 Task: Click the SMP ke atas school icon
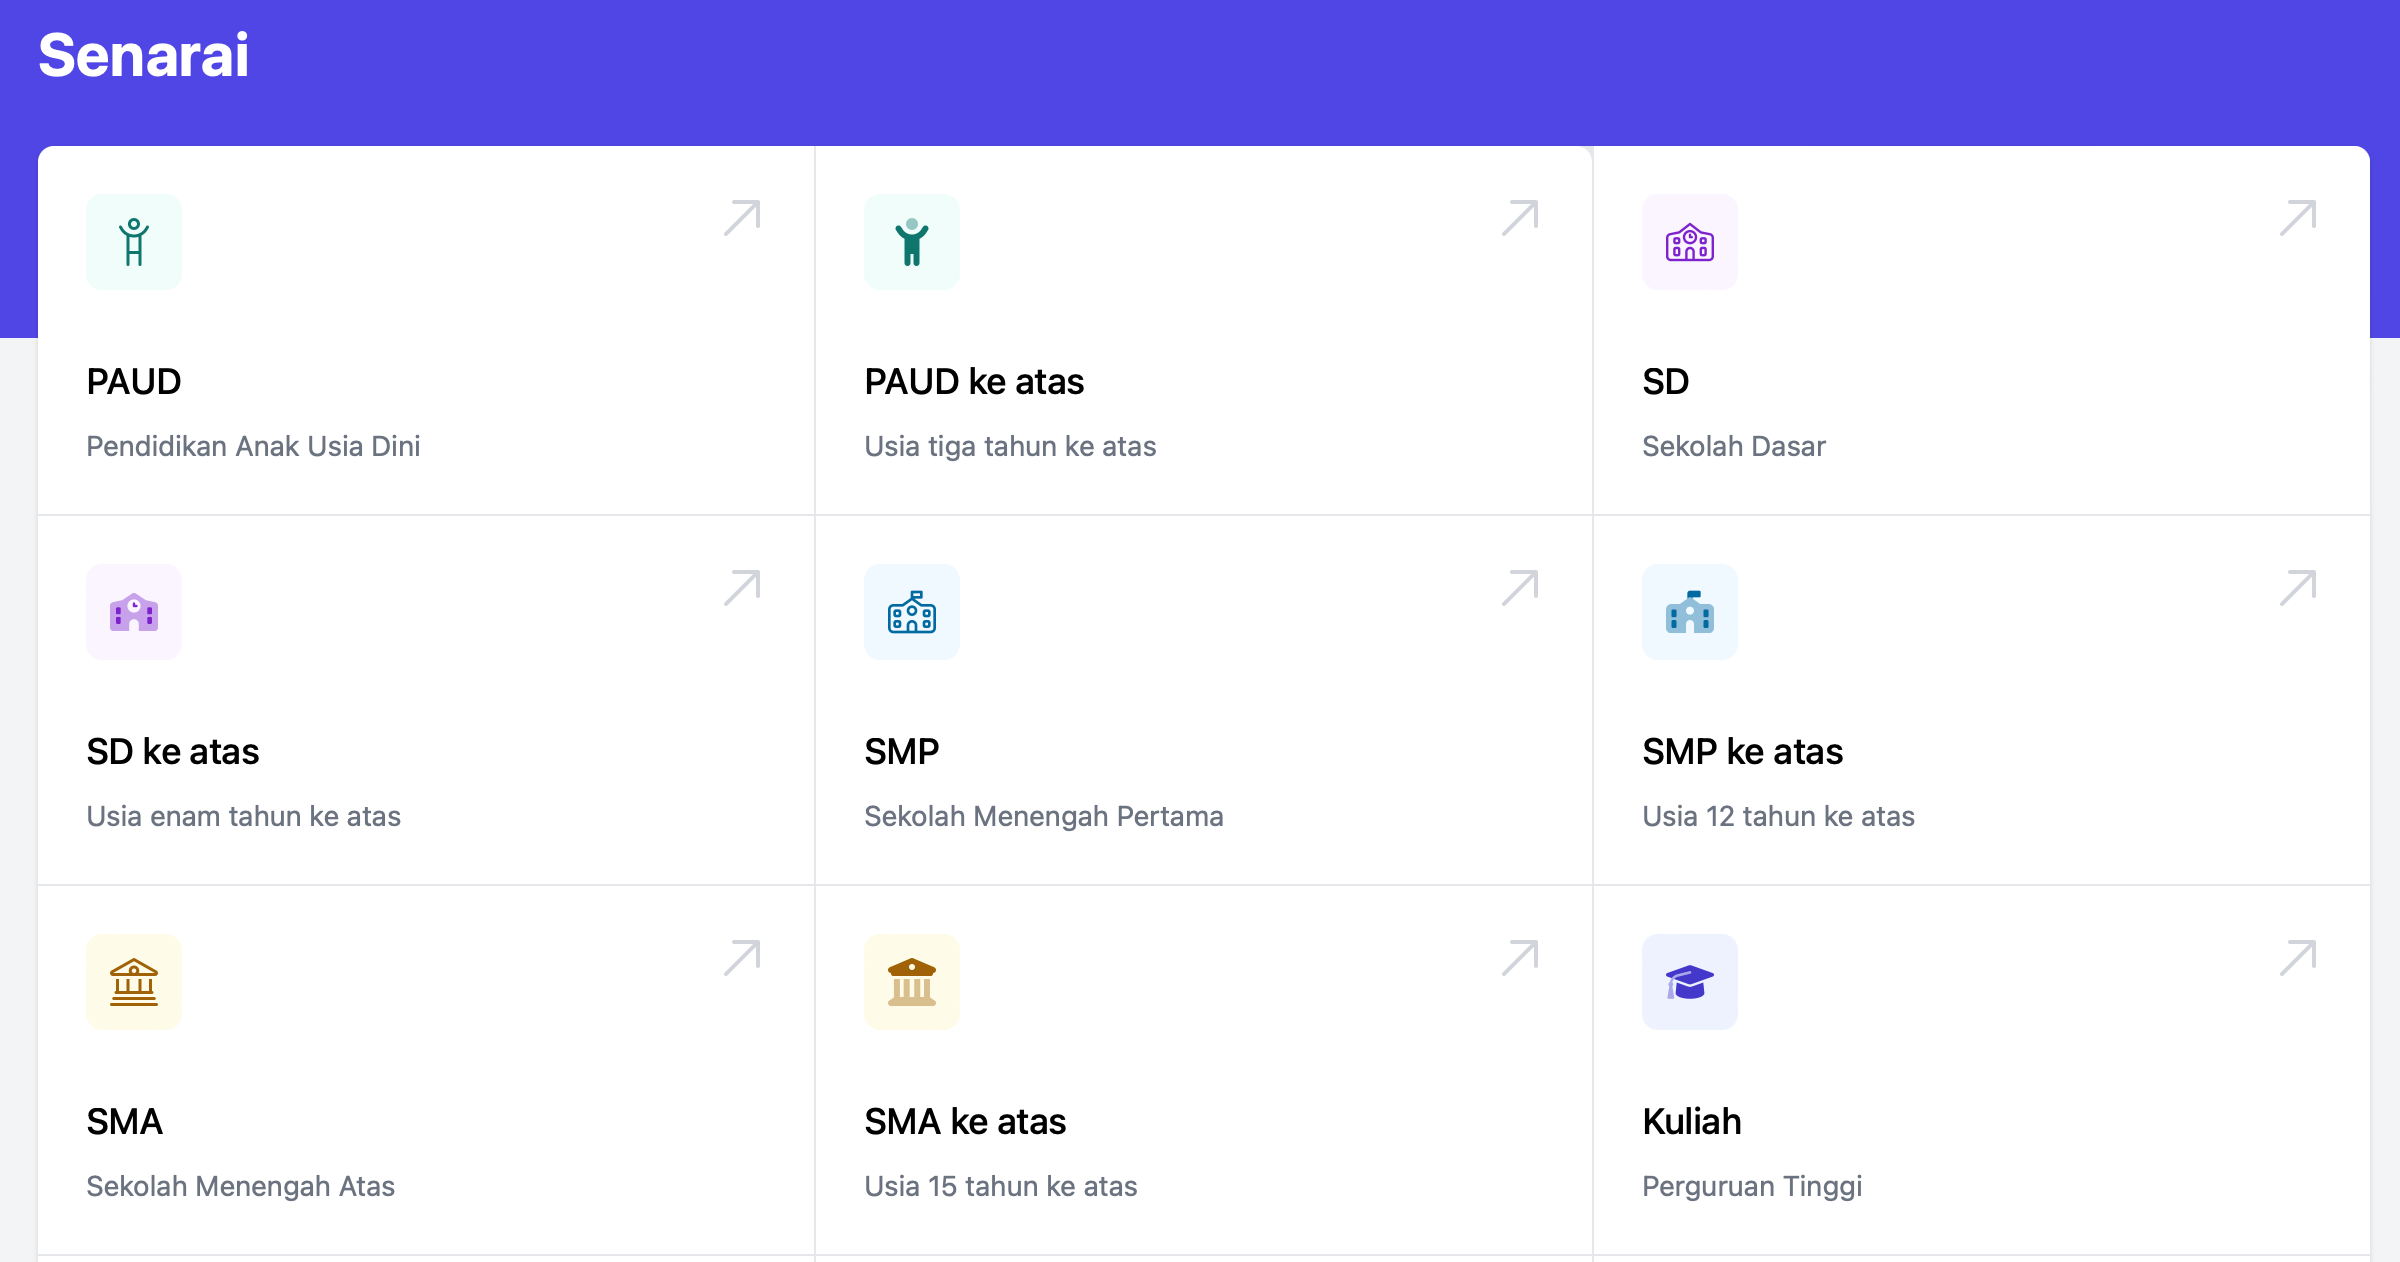point(1689,612)
